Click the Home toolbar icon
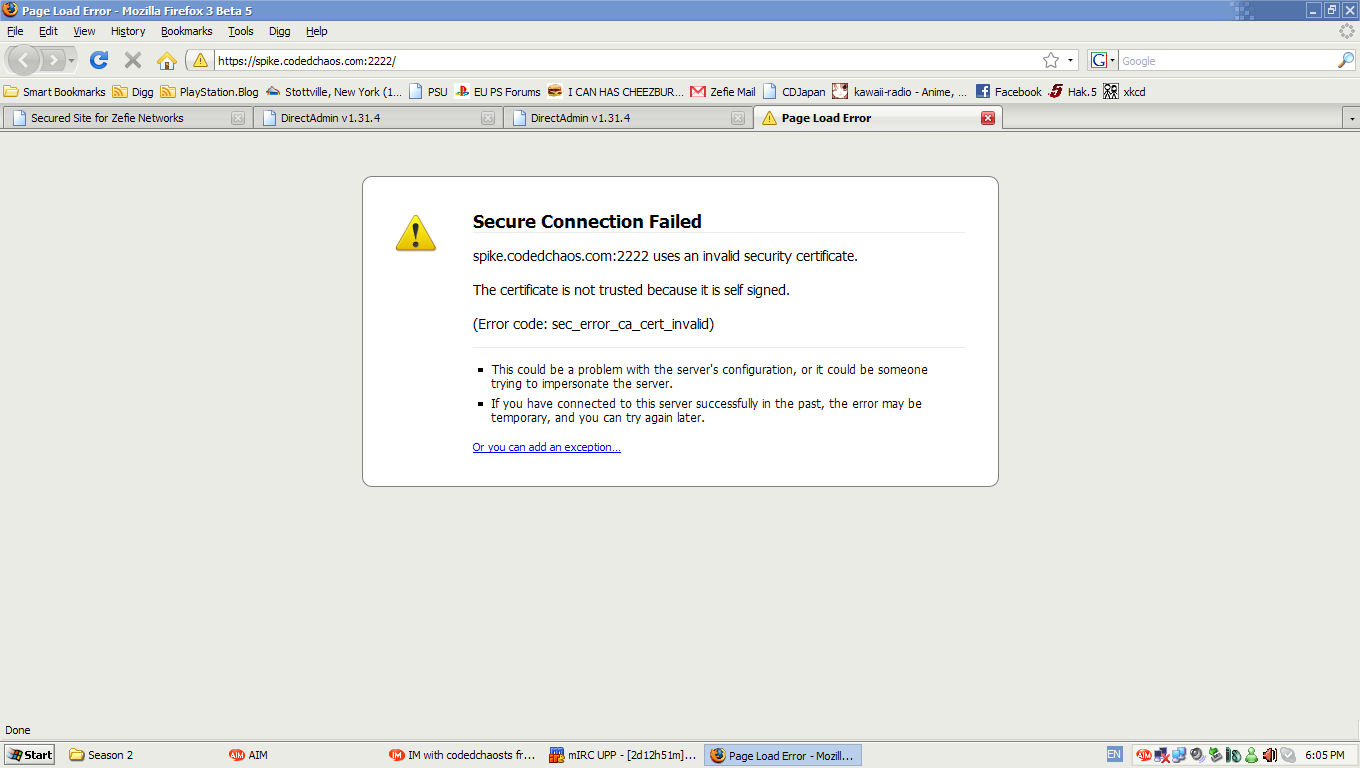1360x768 pixels. tap(167, 60)
